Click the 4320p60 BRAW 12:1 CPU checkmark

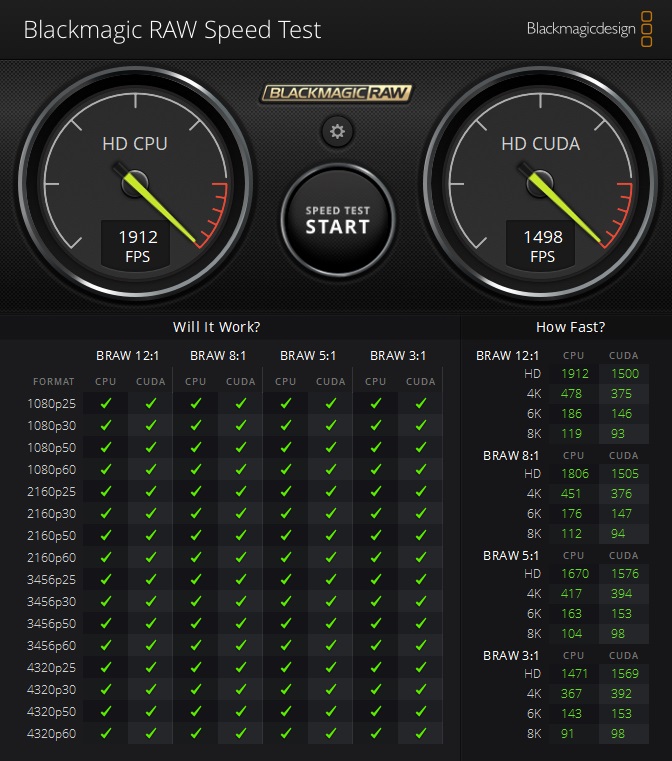pos(106,733)
